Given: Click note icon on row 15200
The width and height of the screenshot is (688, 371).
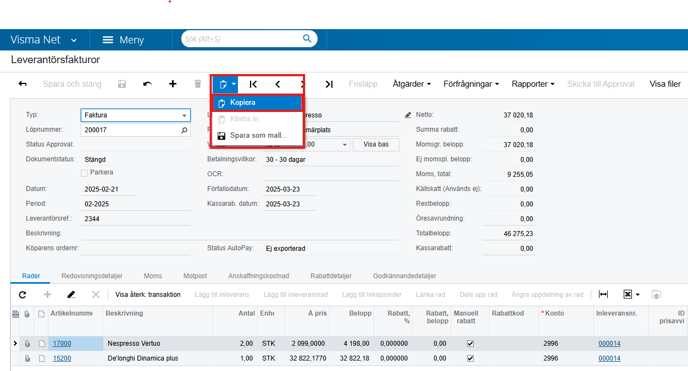Looking at the screenshot, I should 42,358.
